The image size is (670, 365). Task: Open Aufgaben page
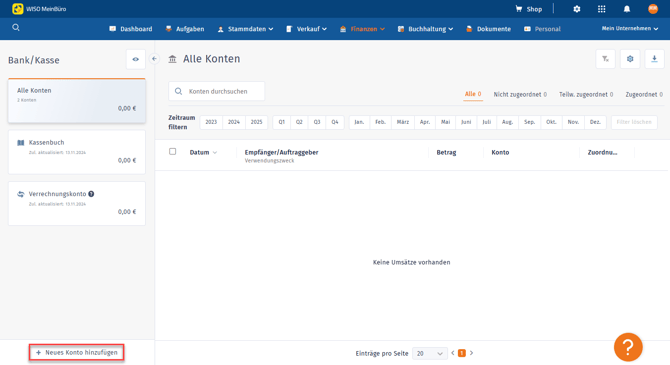click(x=185, y=29)
